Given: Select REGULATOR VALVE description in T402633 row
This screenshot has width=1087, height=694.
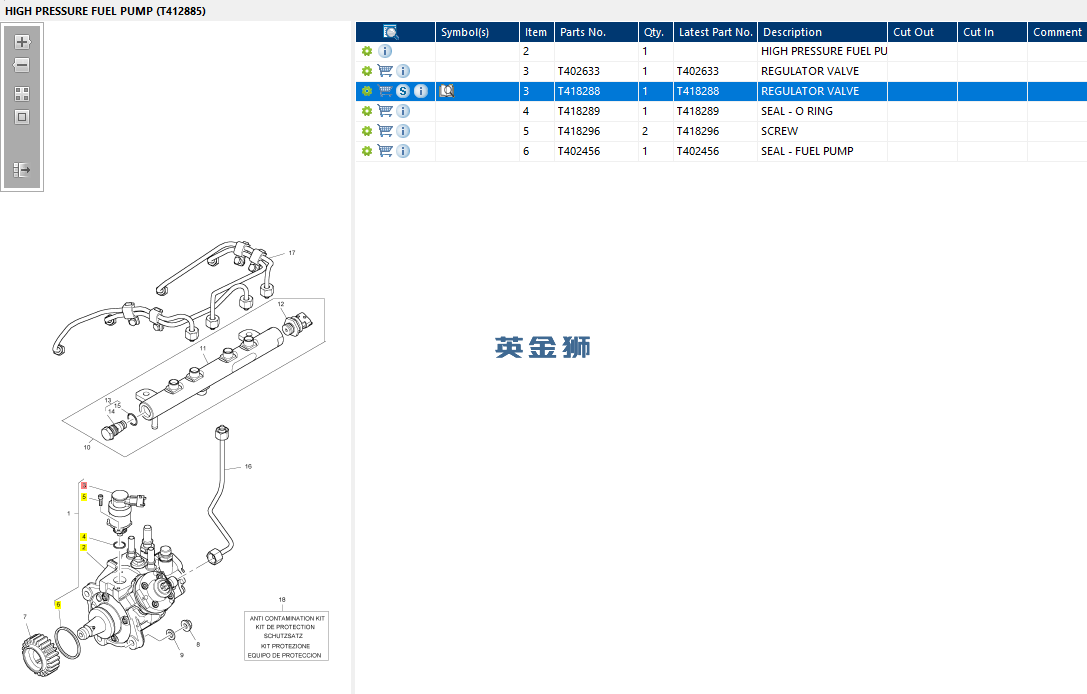Looking at the screenshot, I should point(822,71).
